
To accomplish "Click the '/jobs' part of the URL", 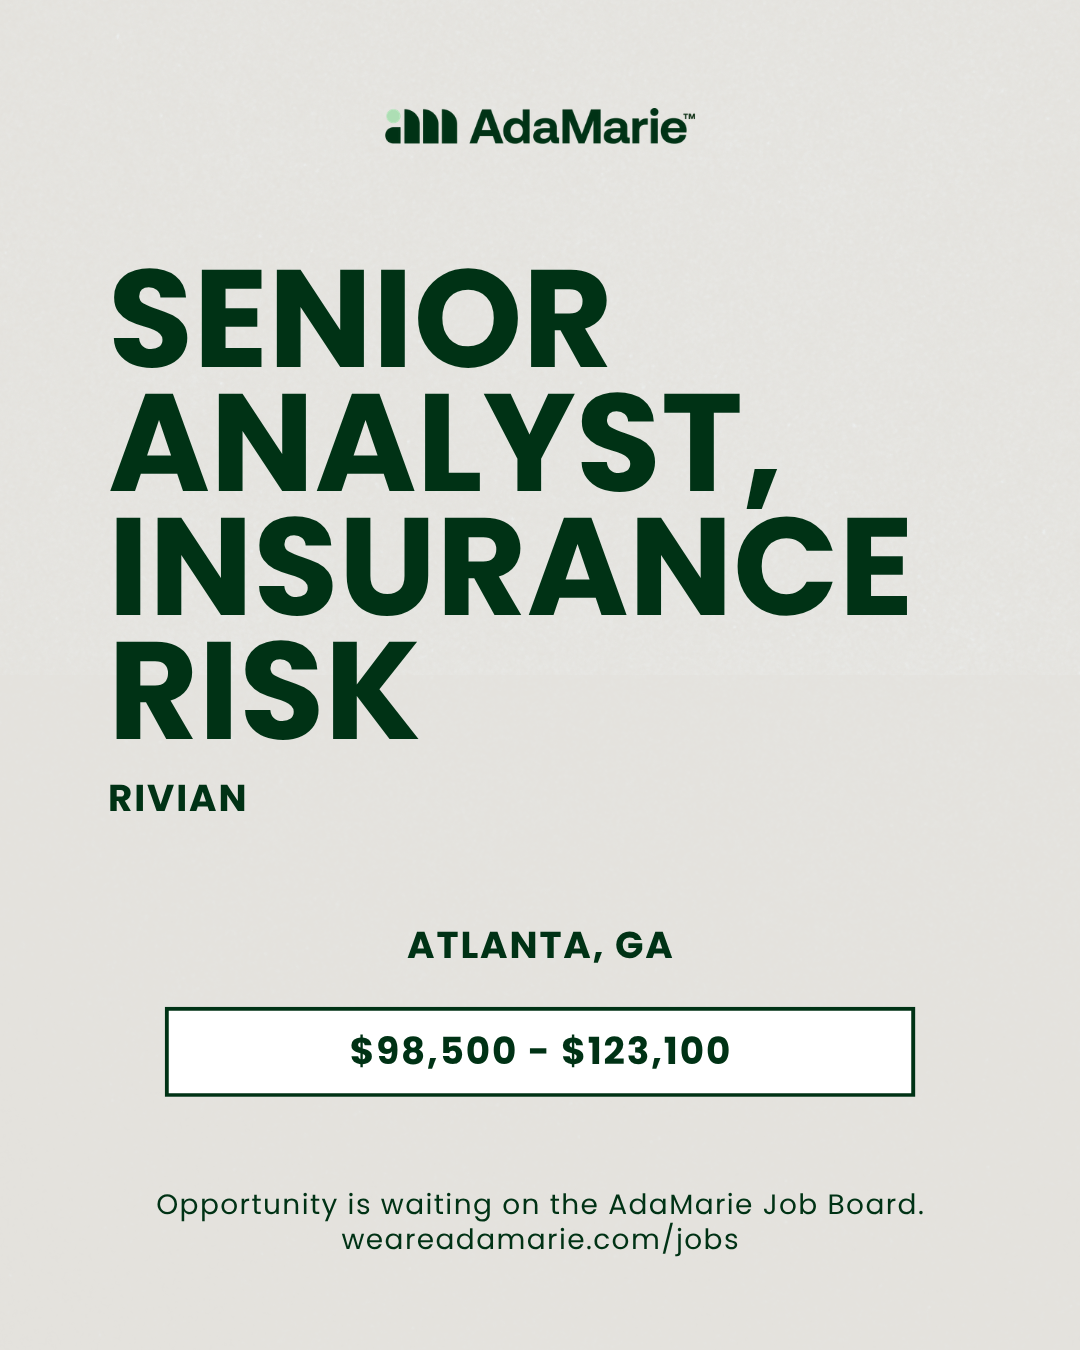I will (x=702, y=1241).
